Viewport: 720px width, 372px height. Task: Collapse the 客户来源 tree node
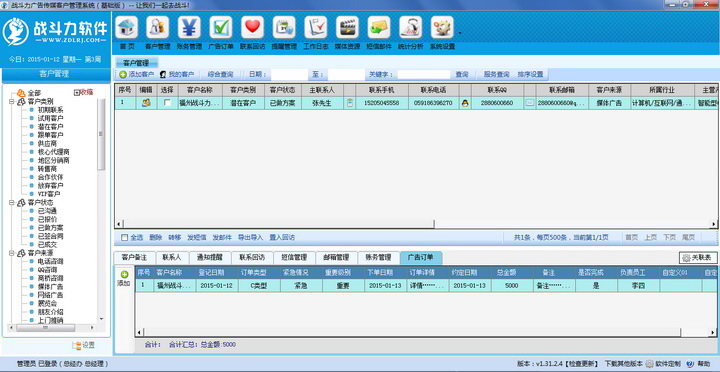[x=11, y=253]
